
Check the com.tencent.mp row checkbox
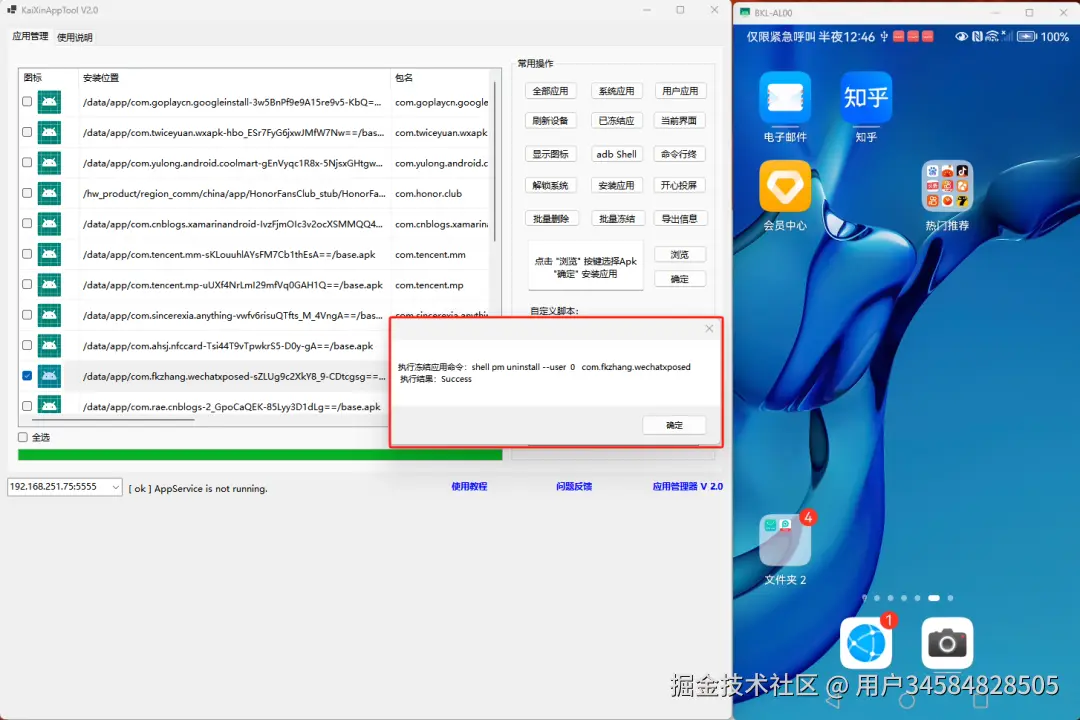point(27,284)
